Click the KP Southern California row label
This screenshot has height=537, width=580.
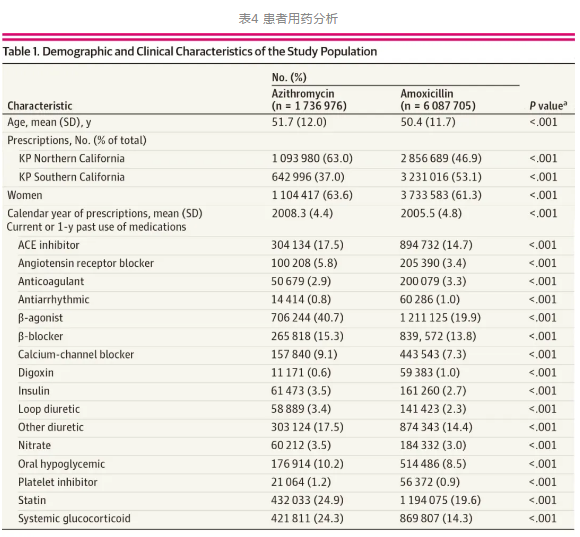(x=72, y=177)
